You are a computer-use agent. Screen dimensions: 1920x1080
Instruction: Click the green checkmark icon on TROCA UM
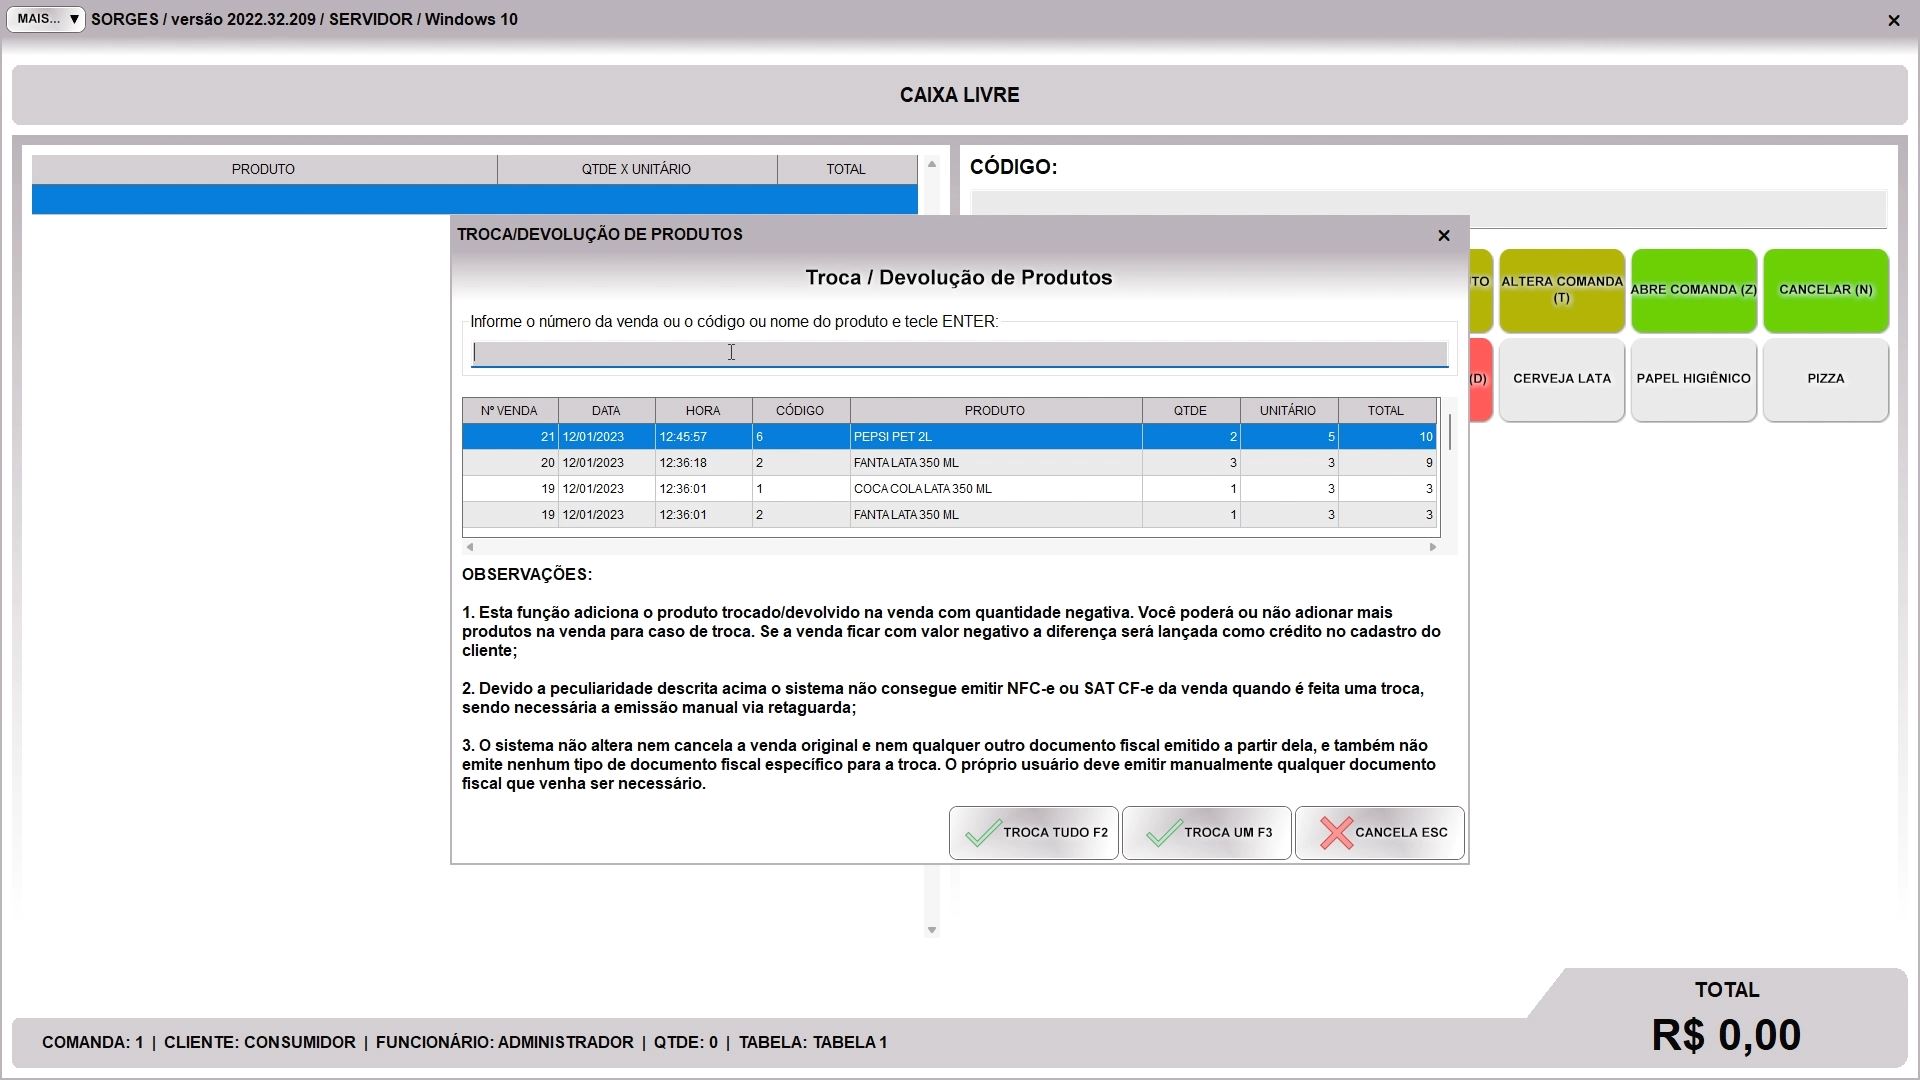[1164, 832]
